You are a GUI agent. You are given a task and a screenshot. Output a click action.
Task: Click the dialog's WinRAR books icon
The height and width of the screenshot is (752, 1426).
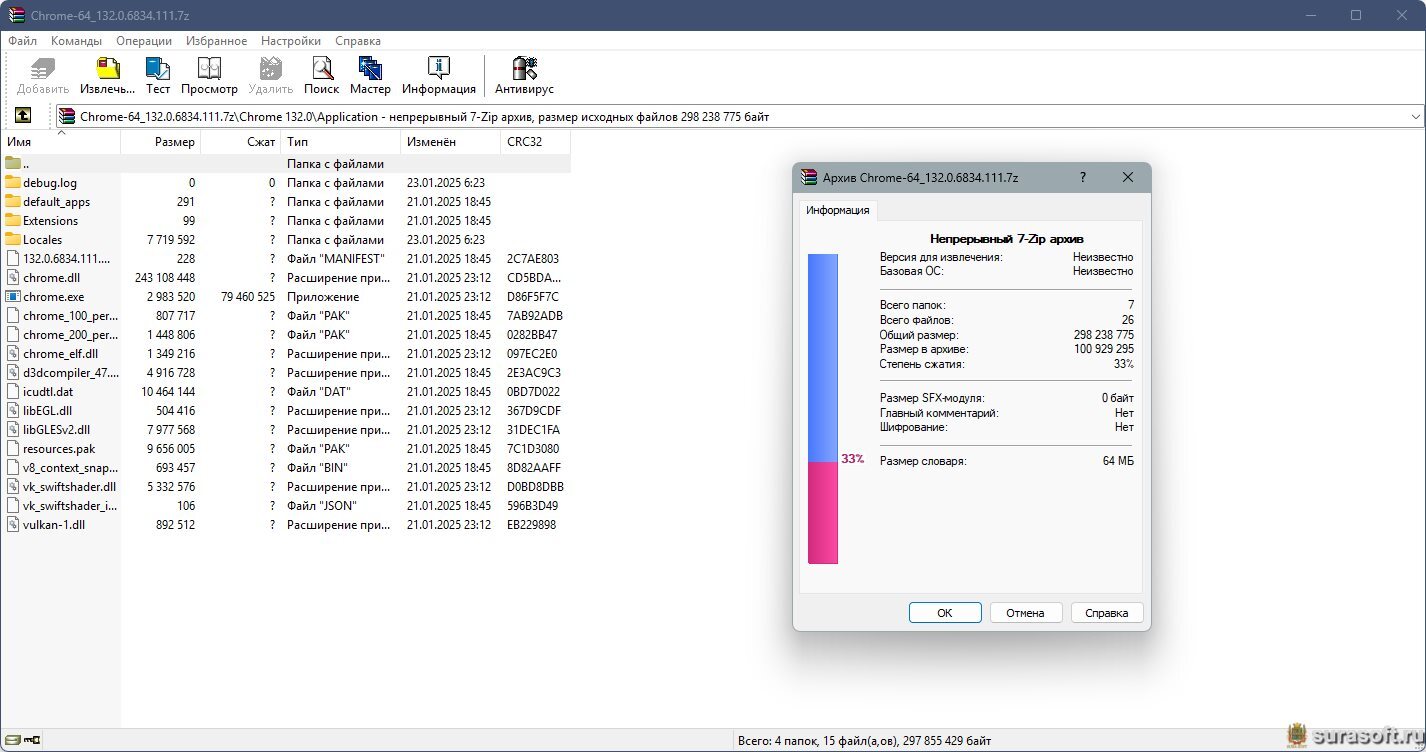(x=809, y=177)
